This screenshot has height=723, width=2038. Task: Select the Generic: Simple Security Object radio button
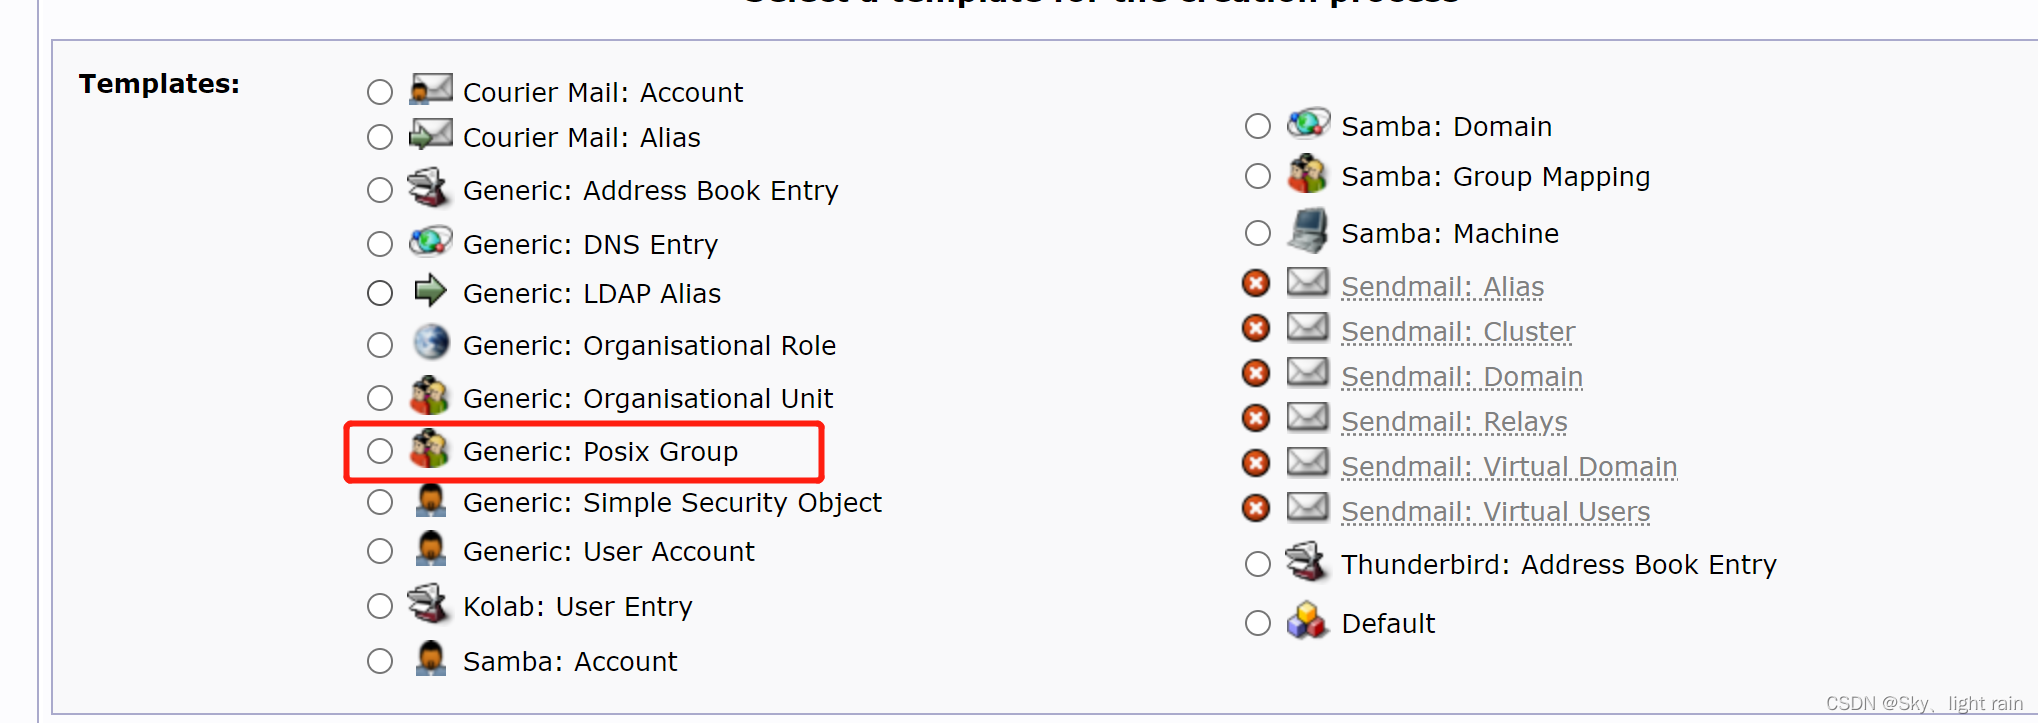click(380, 502)
